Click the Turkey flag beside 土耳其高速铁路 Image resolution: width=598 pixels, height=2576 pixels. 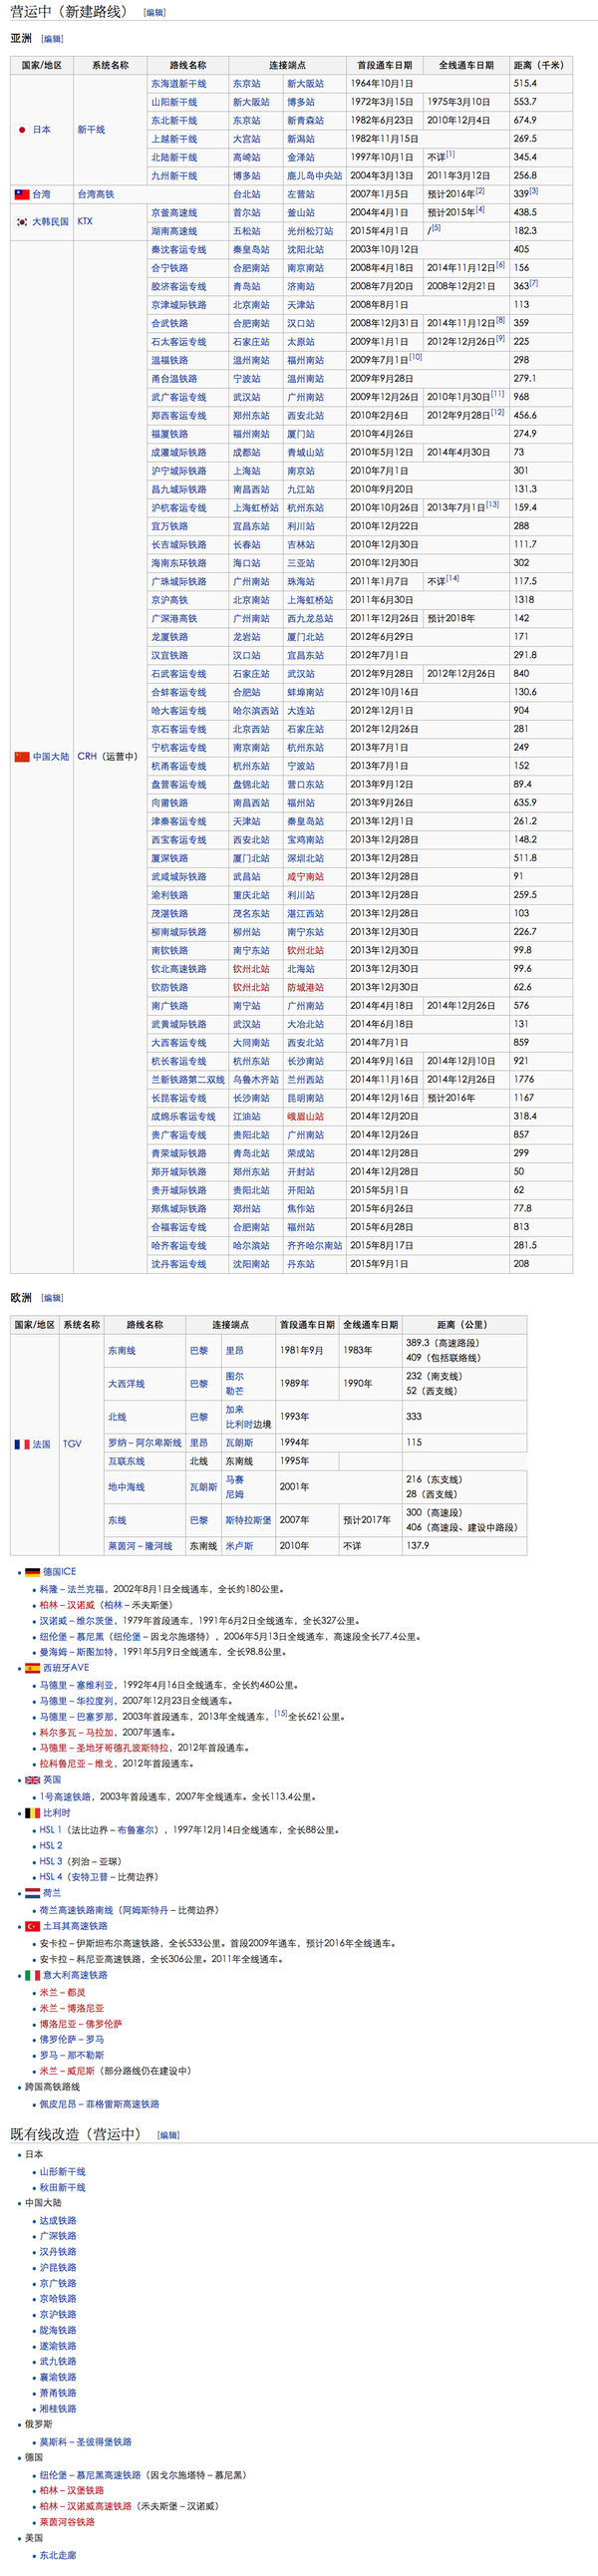33,1926
